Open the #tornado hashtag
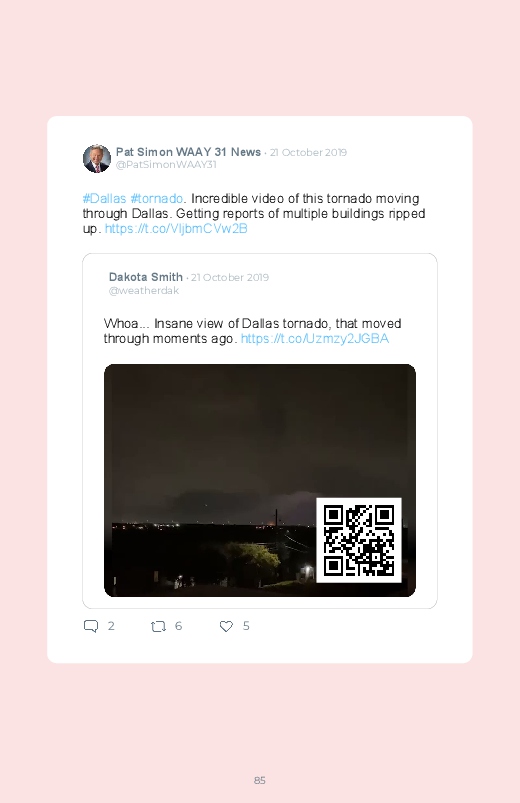Image resolution: width=520 pixels, height=803 pixels. (157, 199)
